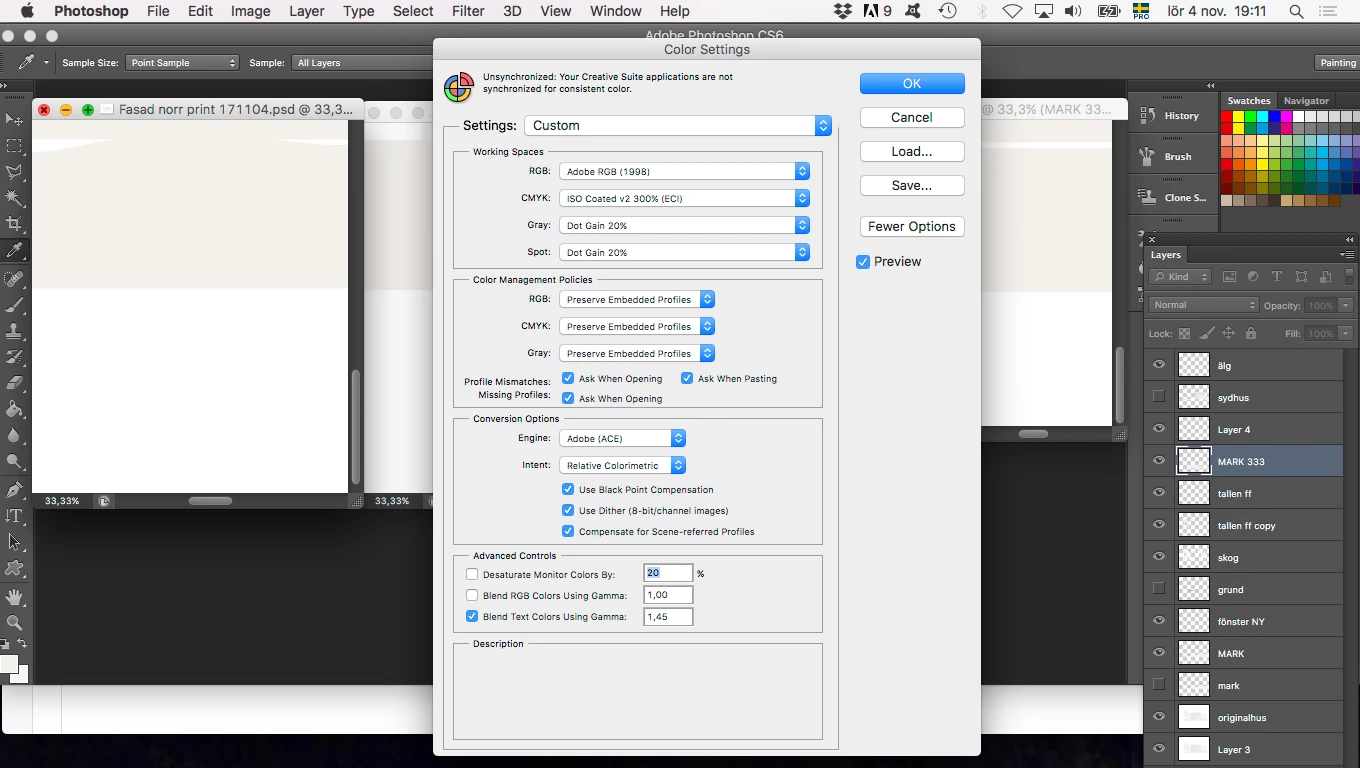Open the RGB color management policy dropdown
The width and height of the screenshot is (1360, 768).
tap(637, 299)
